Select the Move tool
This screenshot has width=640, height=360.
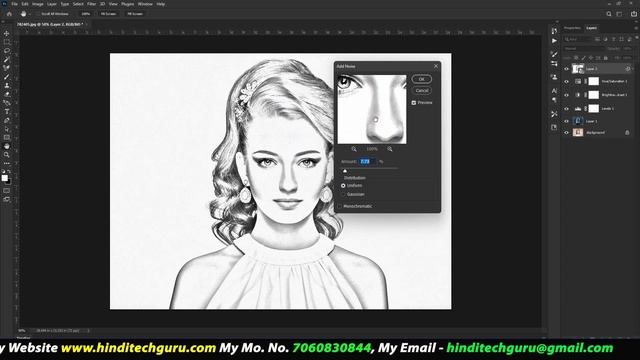tap(7, 33)
